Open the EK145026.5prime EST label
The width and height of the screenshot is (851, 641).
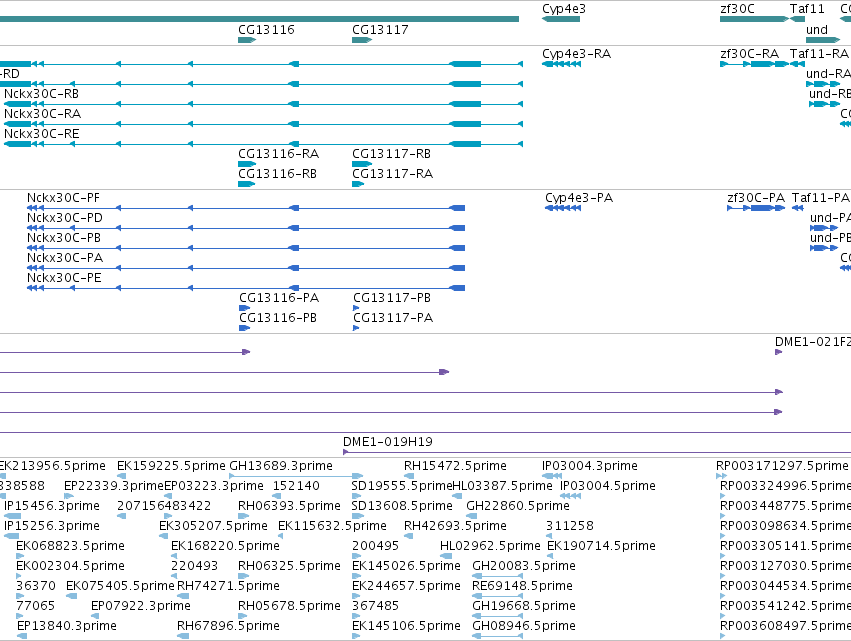coord(406,566)
